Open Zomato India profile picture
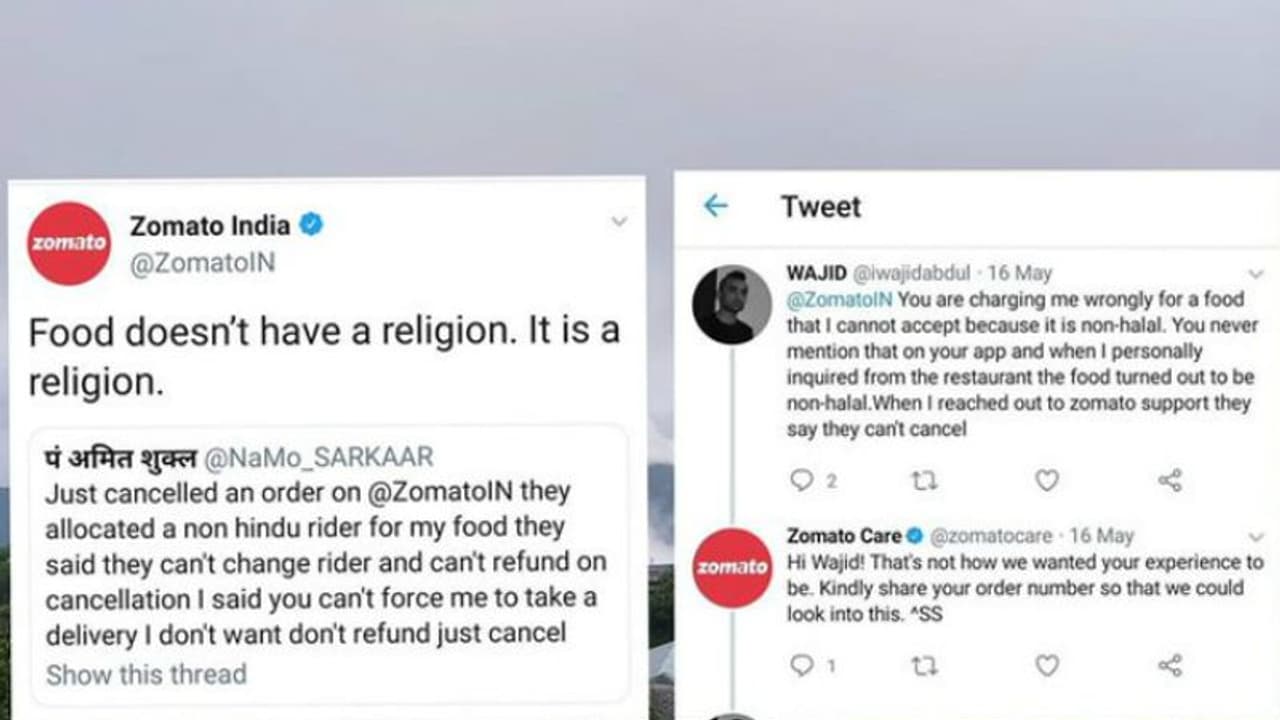Screen dimensions: 1280x720 coord(69,243)
